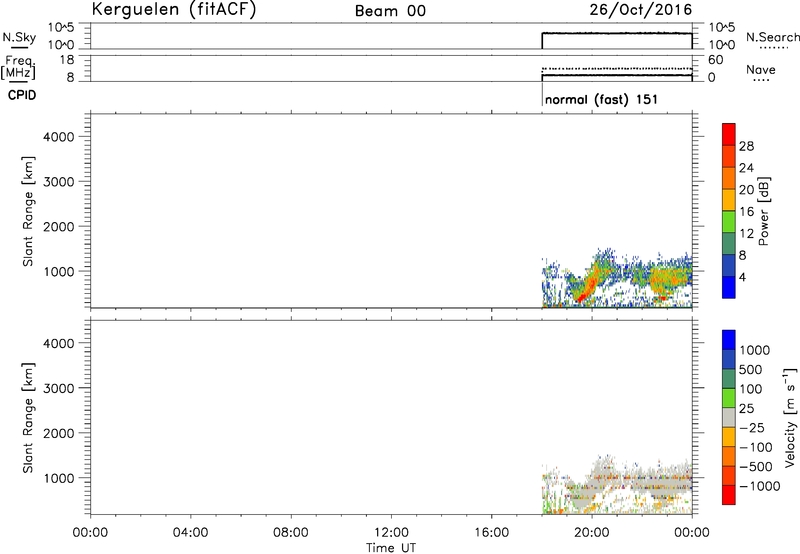Screen dimensions: 800x554
Task: Click the '20:00' time axis tick label
Action: (591, 533)
